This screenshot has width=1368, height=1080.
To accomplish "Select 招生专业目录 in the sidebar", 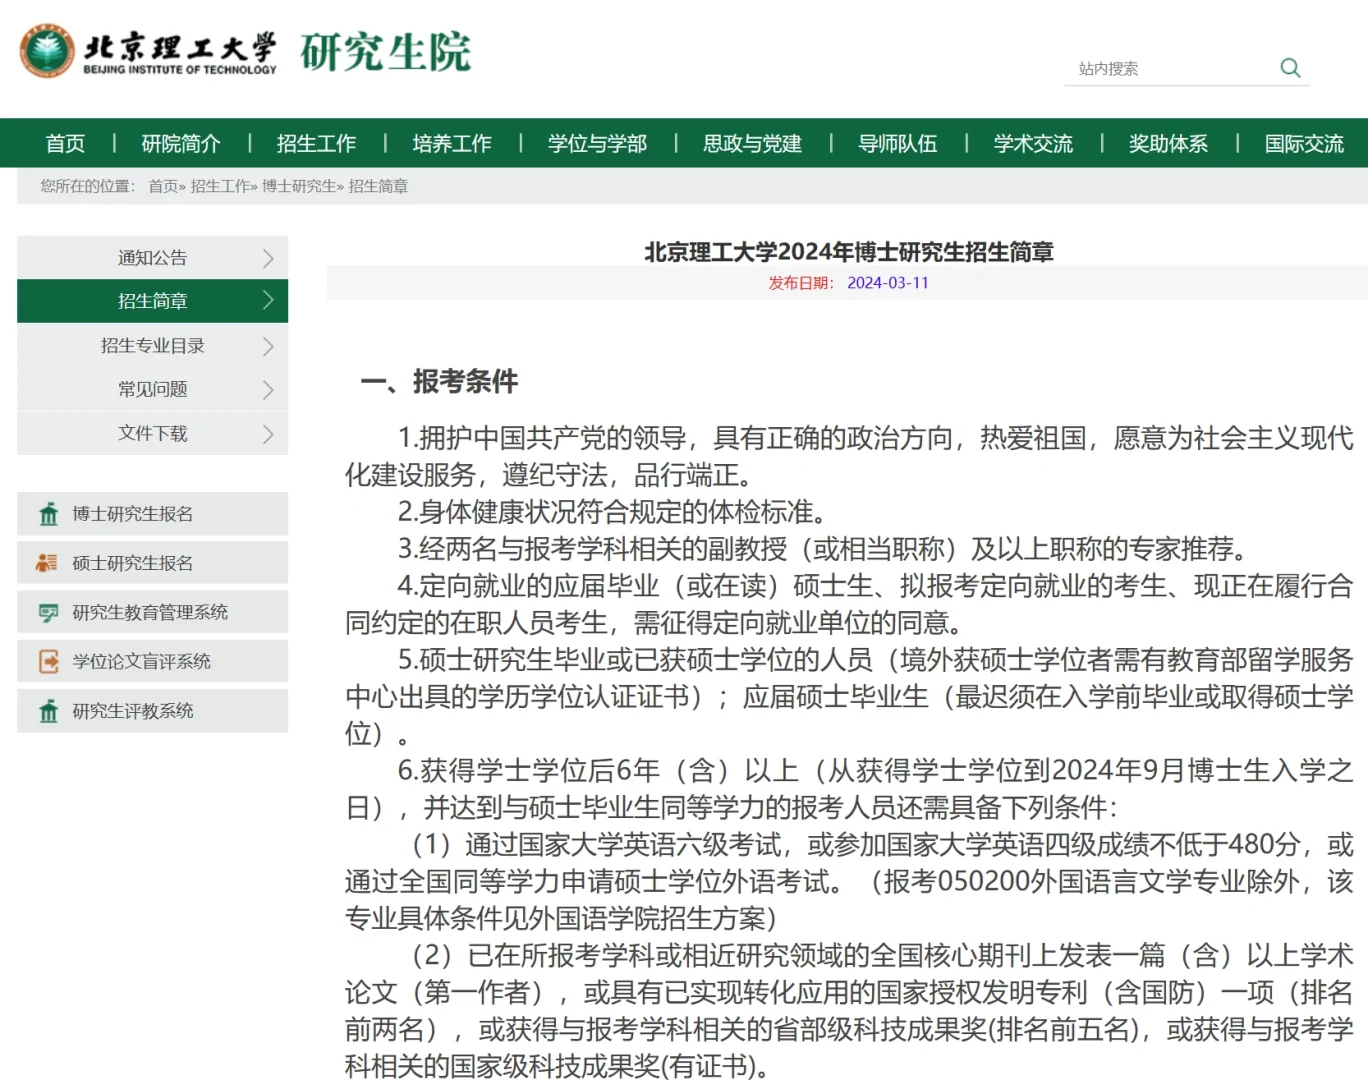I will click(x=152, y=346).
